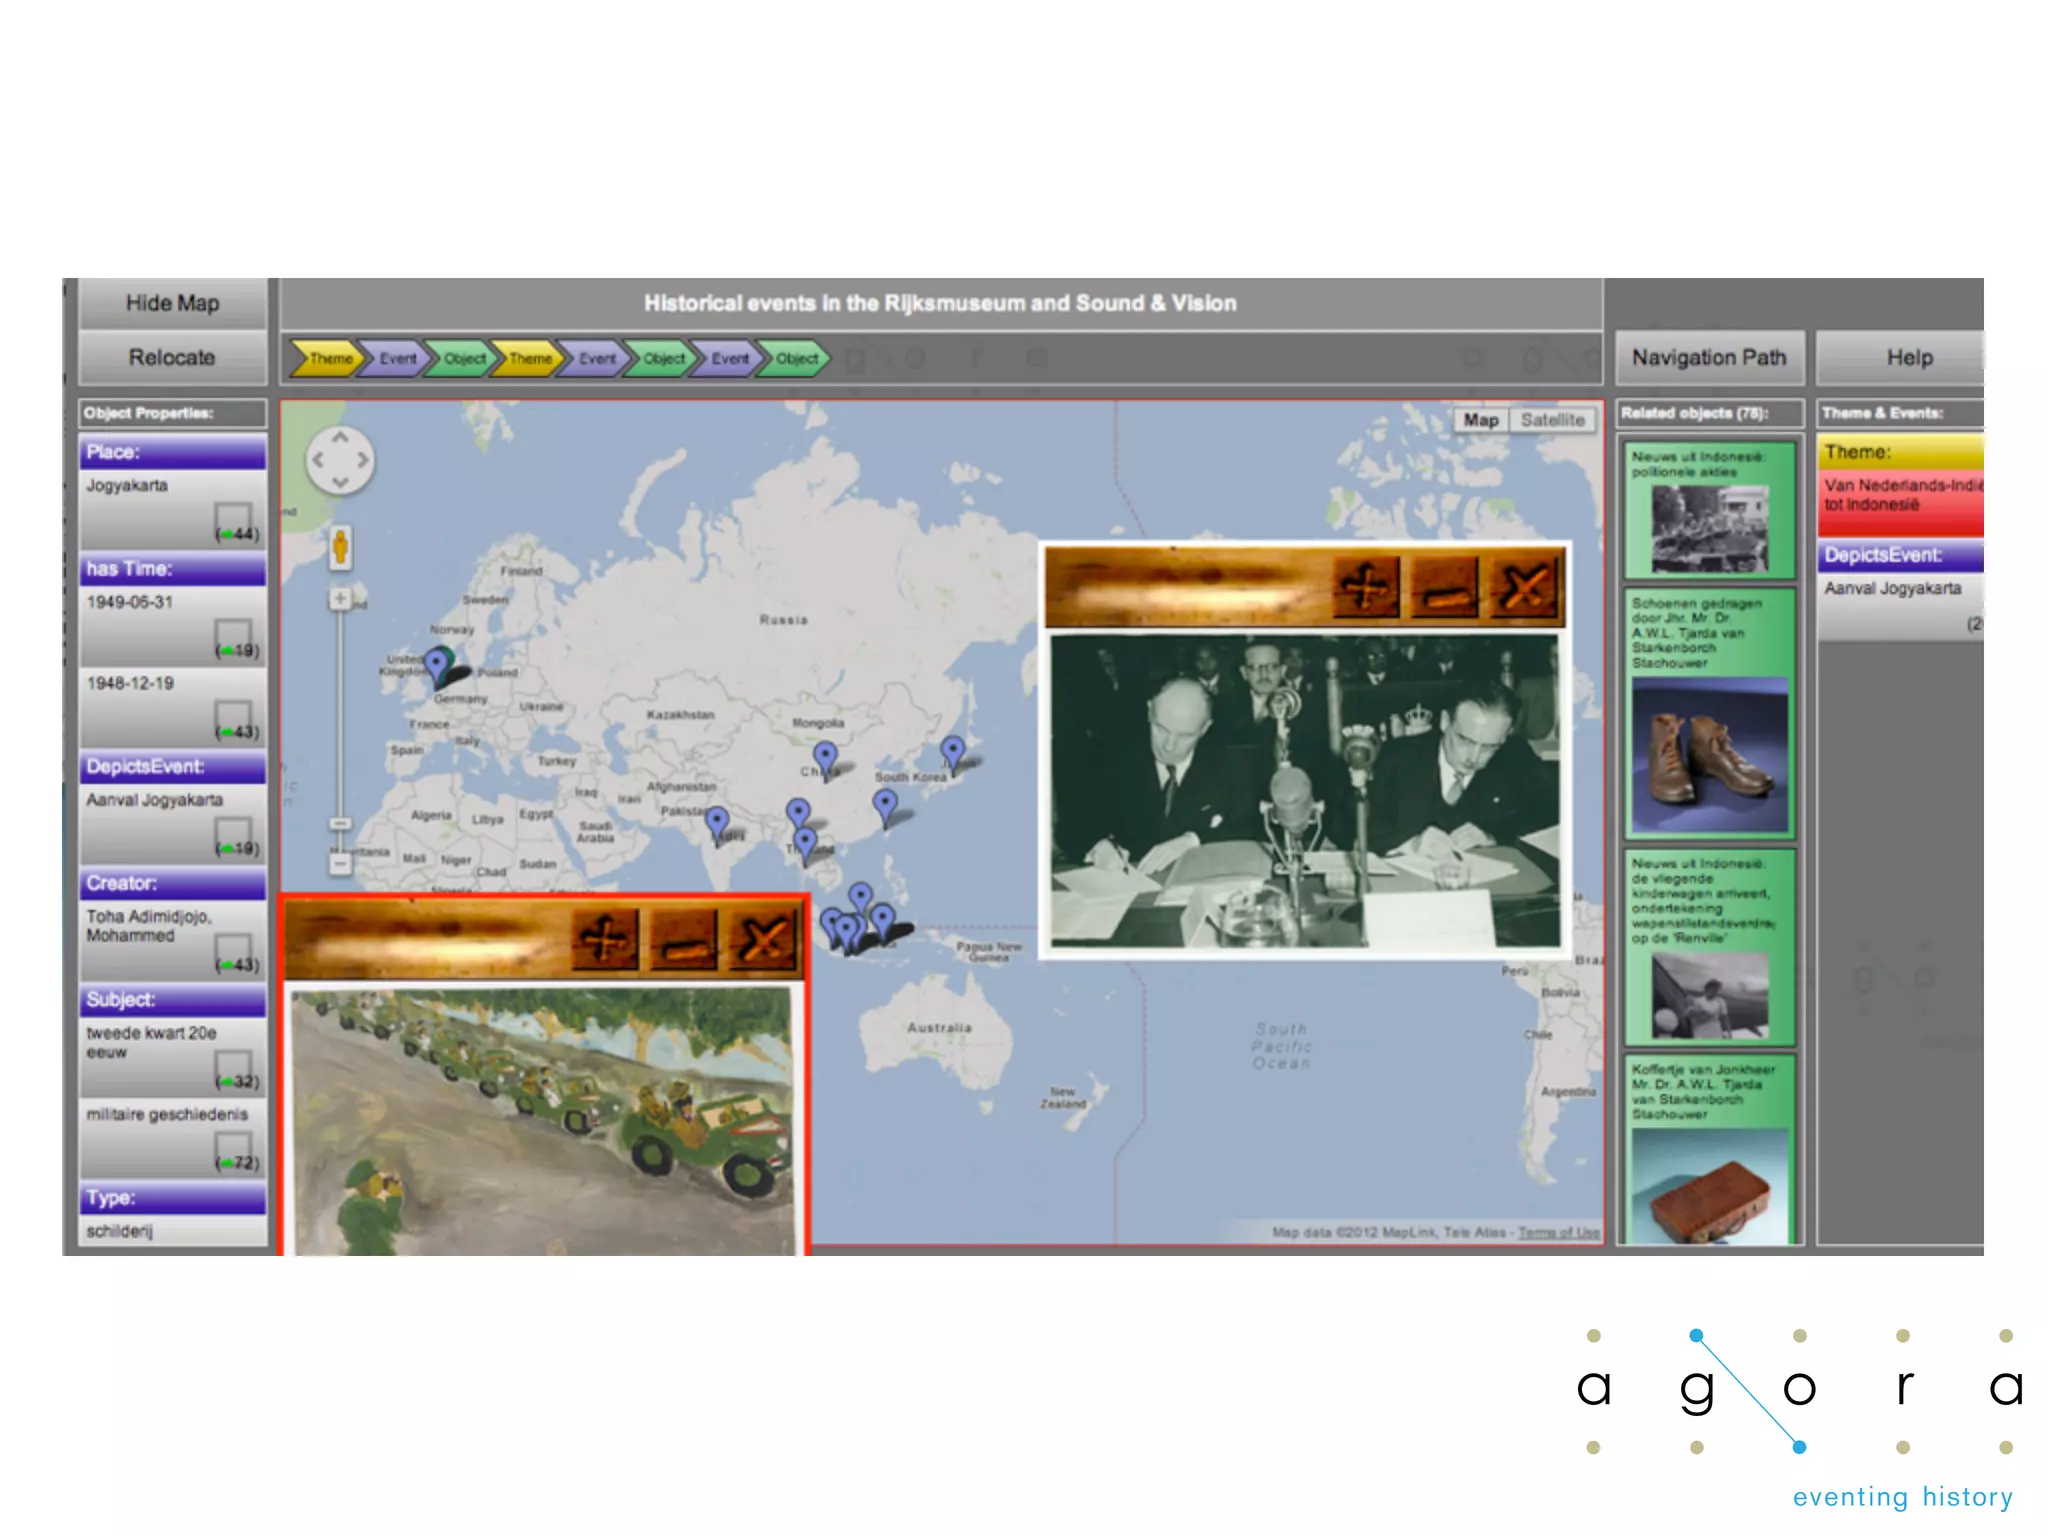This screenshot has width=2048, height=1536.
Task: Close the painting popup with X icon
Action: (763, 940)
